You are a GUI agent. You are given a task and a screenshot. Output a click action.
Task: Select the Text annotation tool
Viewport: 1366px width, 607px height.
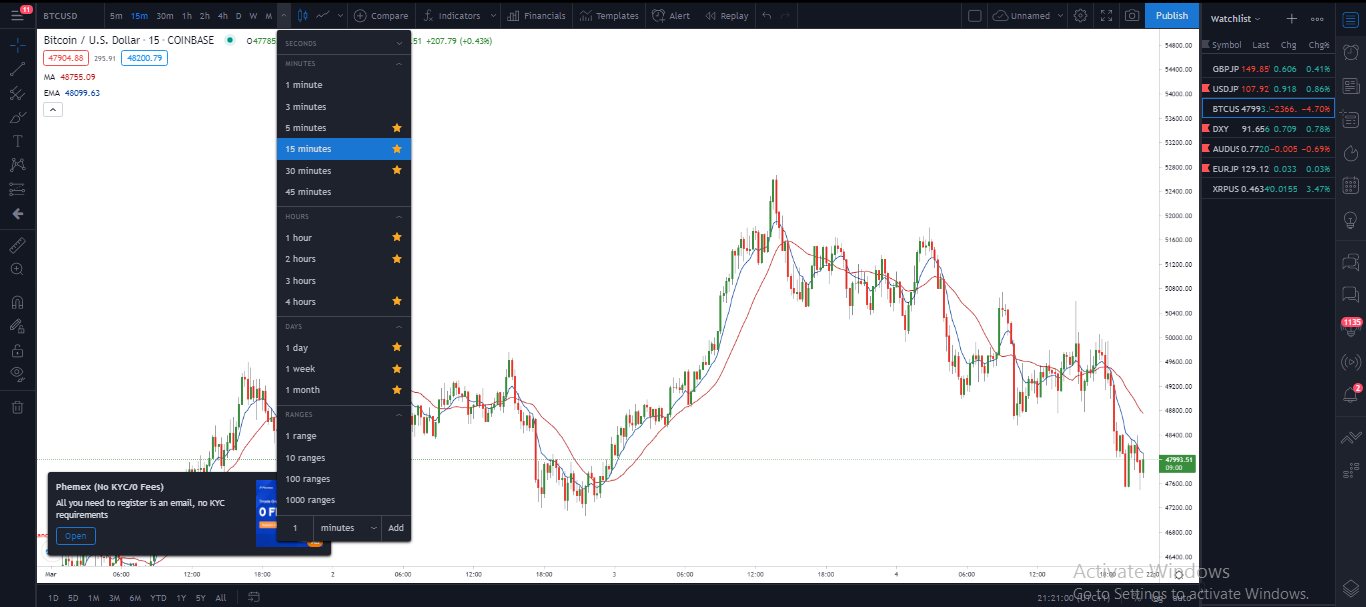tap(17, 141)
